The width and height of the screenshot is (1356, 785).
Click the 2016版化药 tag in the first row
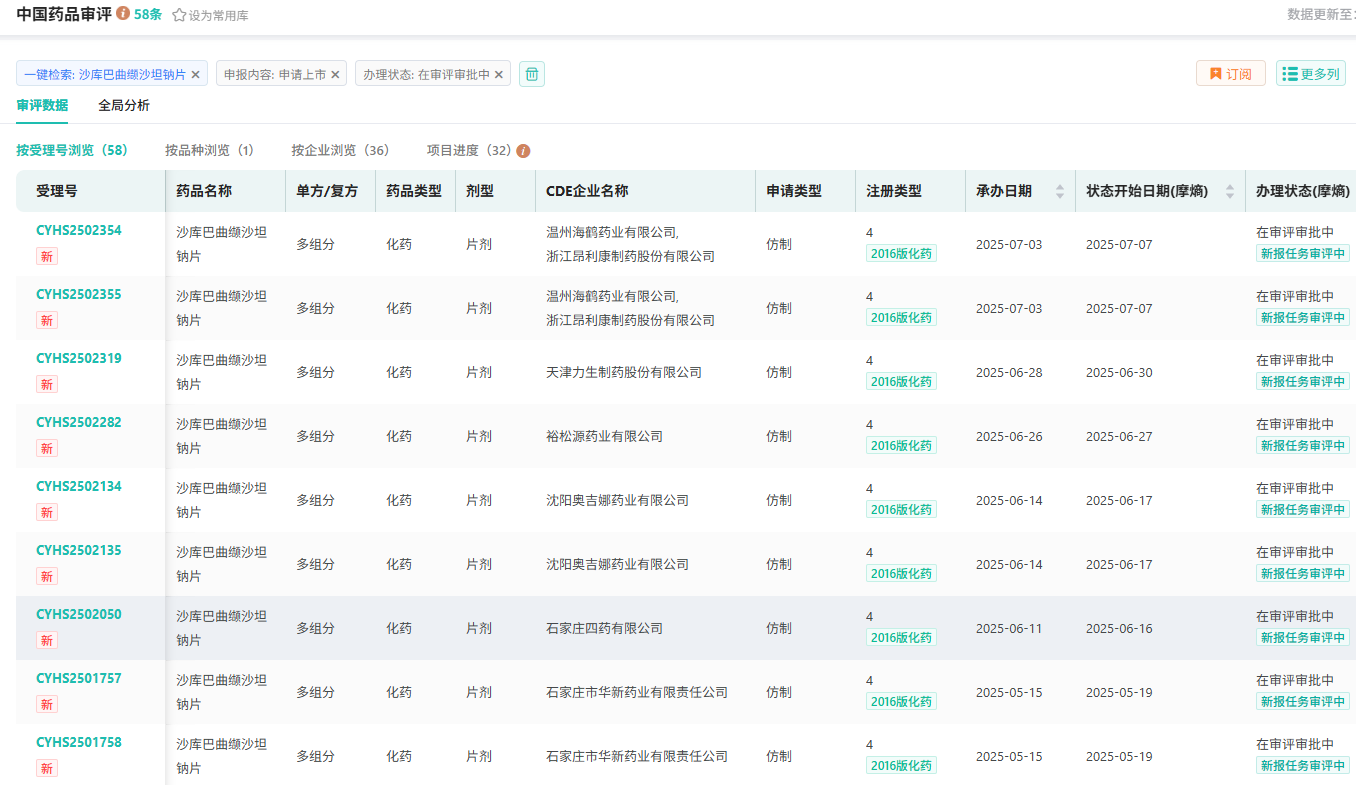(x=901, y=254)
